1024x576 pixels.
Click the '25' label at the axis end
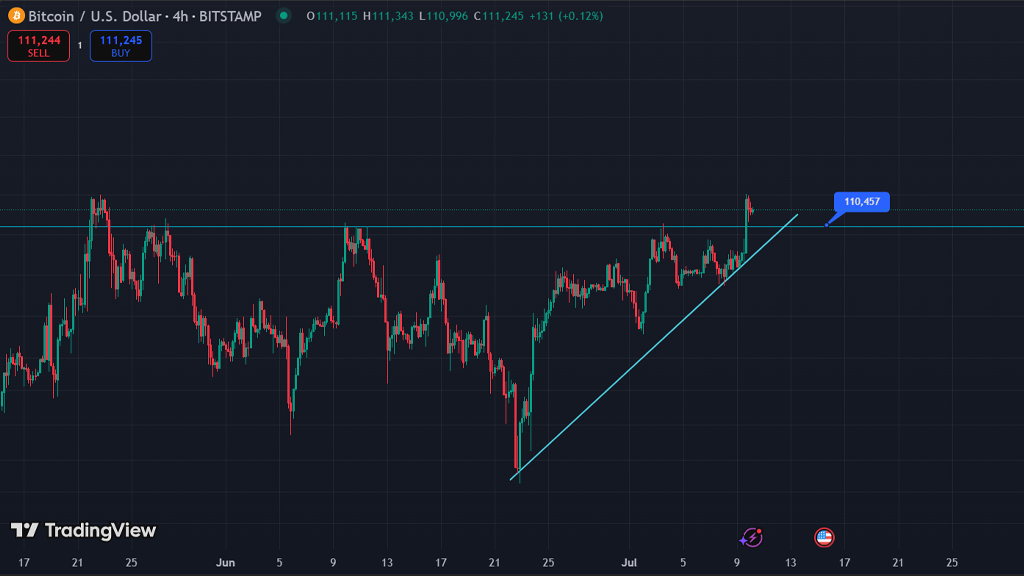point(952,562)
